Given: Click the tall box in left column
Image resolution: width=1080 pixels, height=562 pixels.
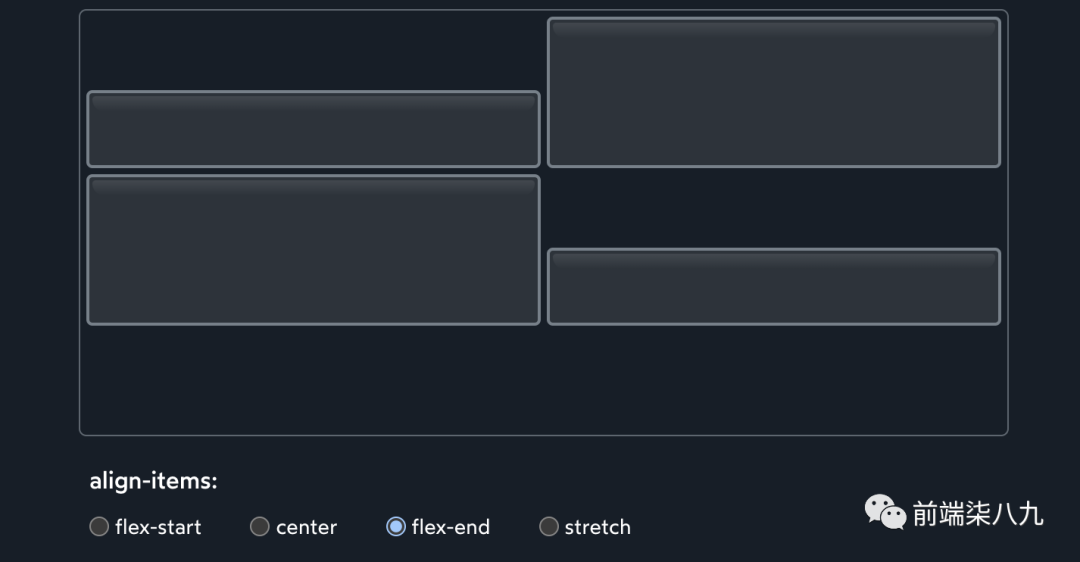Looking at the screenshot, I should click(x=313, y=250).
